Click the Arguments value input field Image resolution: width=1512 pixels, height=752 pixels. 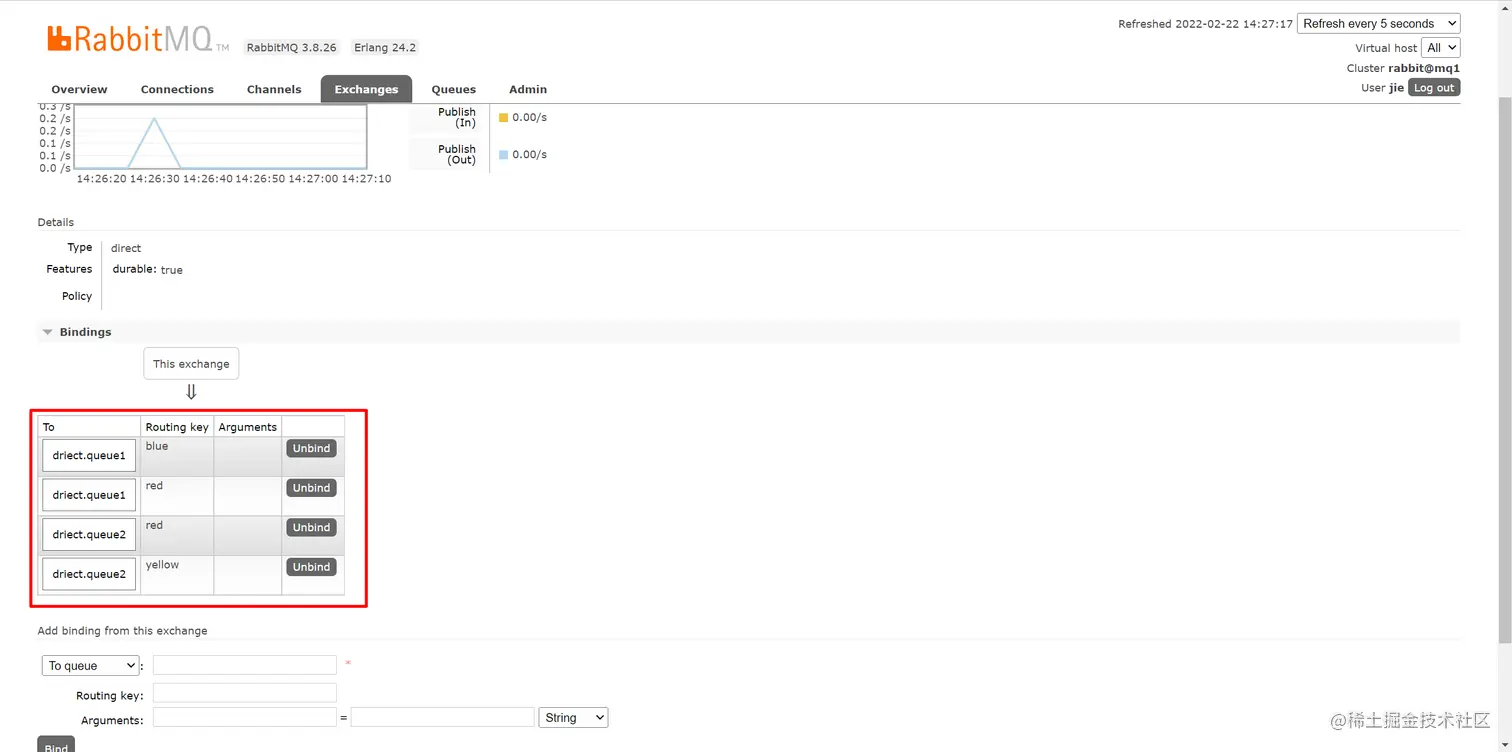pos(443,717)
